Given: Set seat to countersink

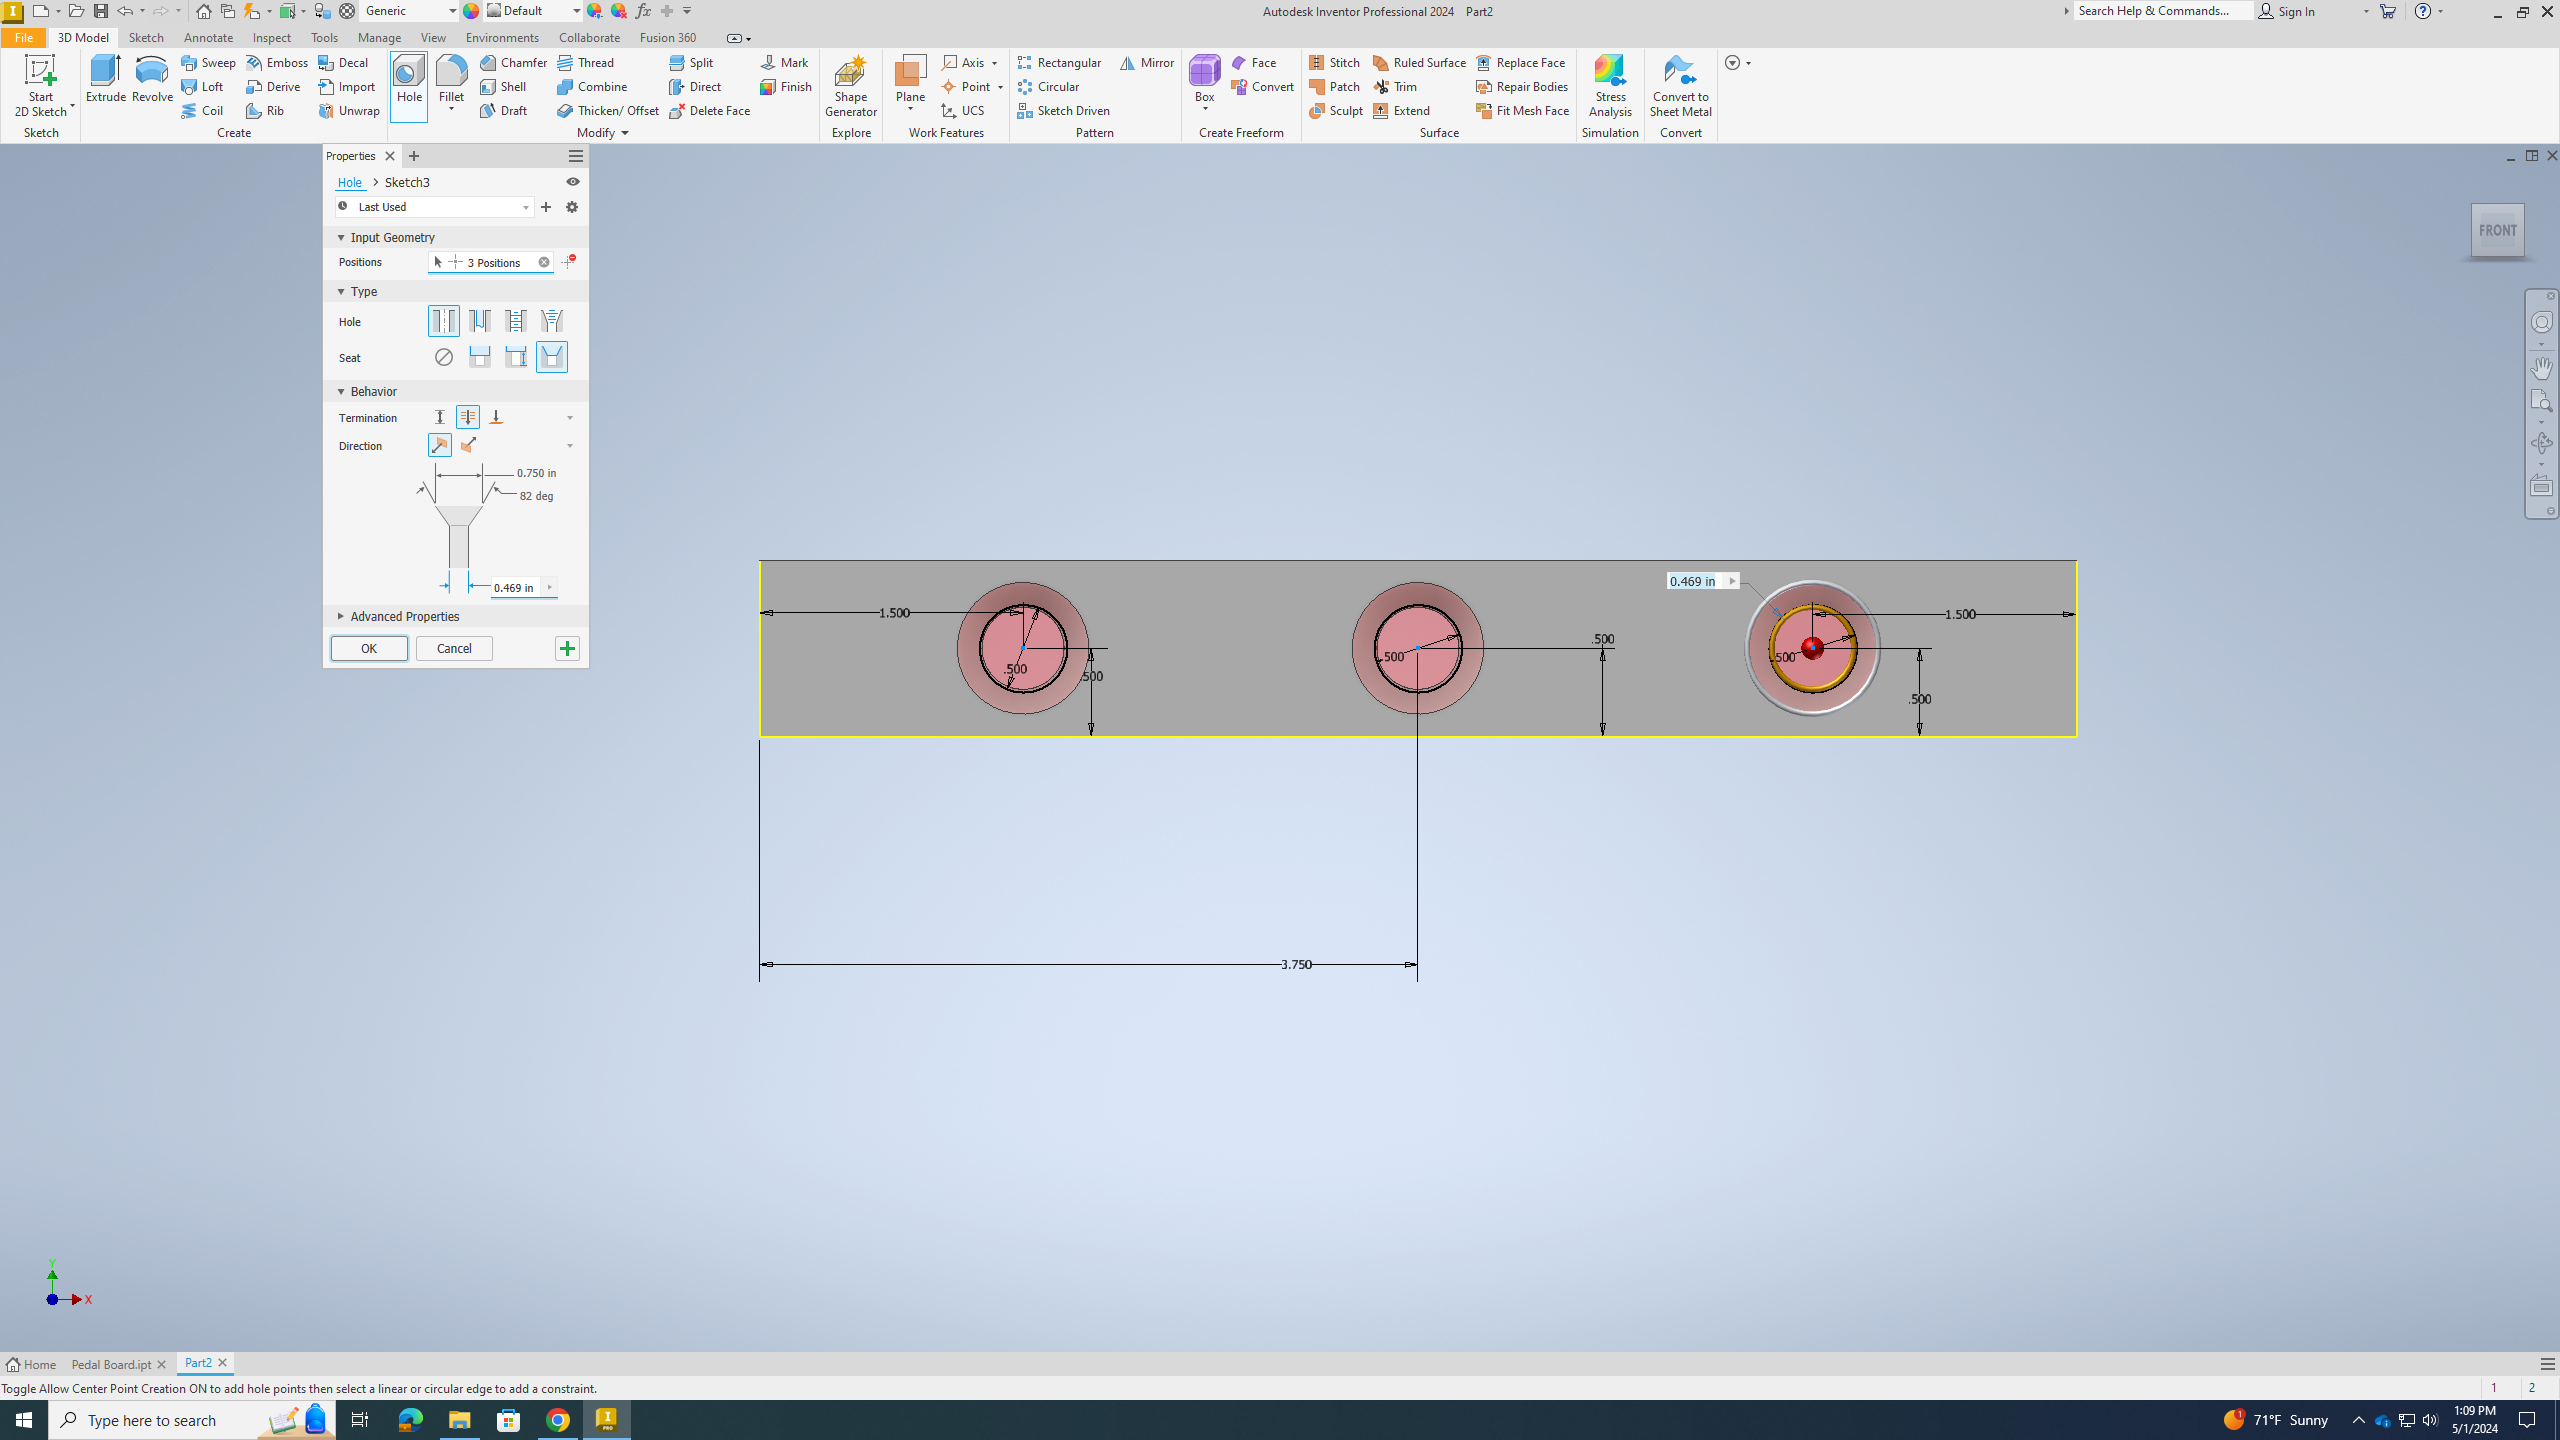Looking at the screenshot, I should click(551, 357).
